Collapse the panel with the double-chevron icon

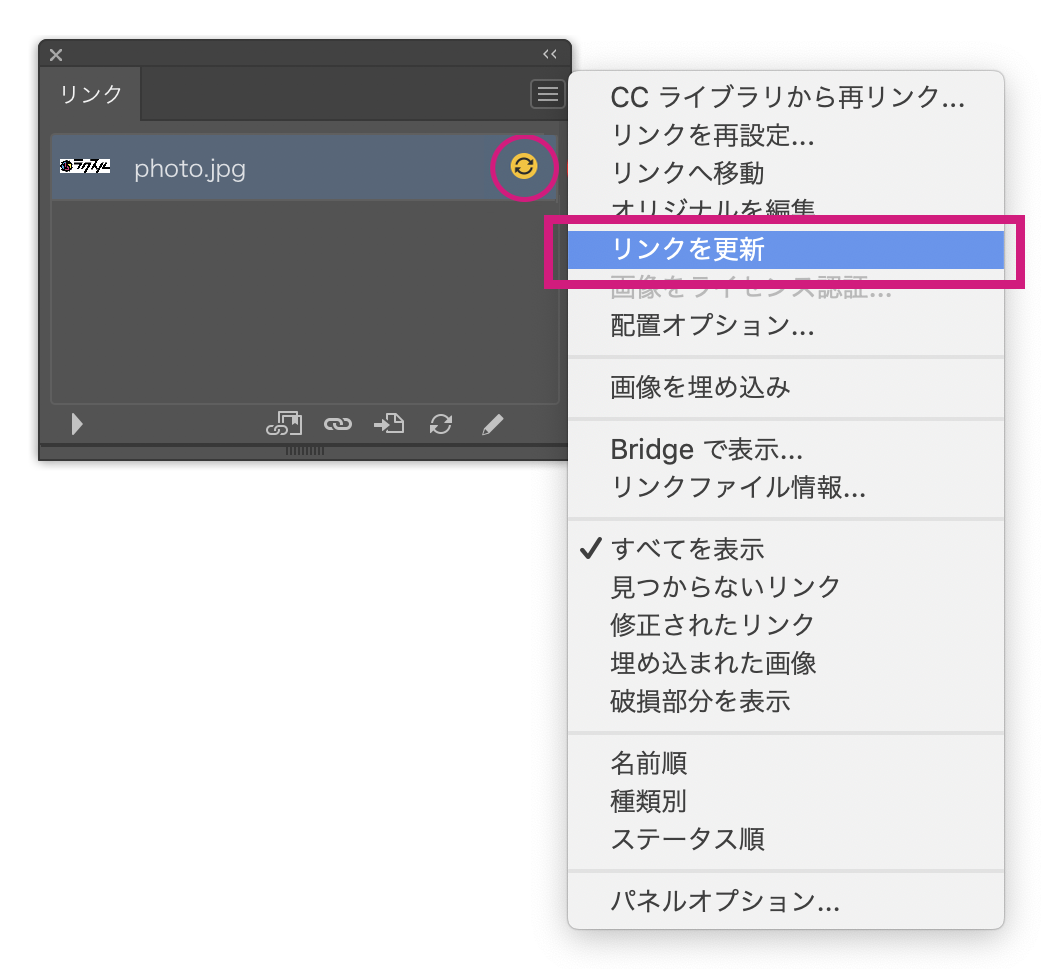[549, 55]
